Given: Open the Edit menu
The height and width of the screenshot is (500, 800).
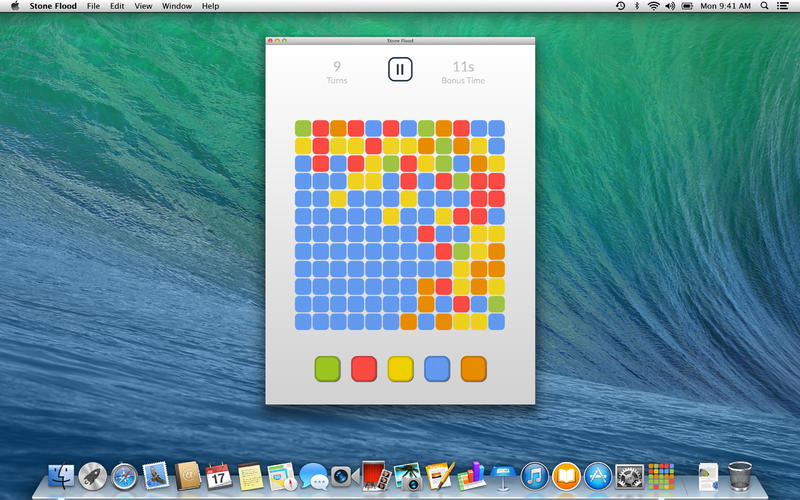Looking at the screenshot, I should (x=118, y=6).
